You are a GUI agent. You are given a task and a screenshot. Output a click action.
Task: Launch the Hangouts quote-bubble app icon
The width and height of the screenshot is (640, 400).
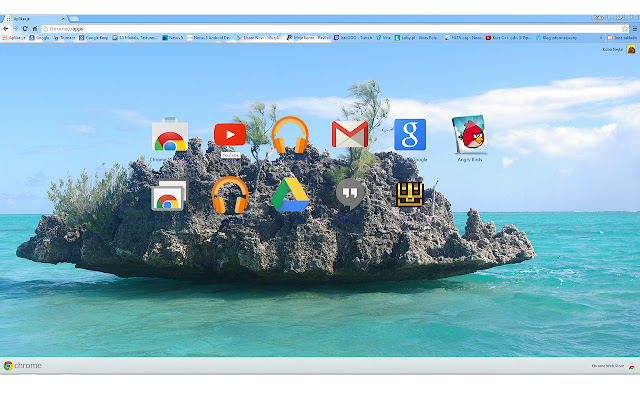pos(350,193)
